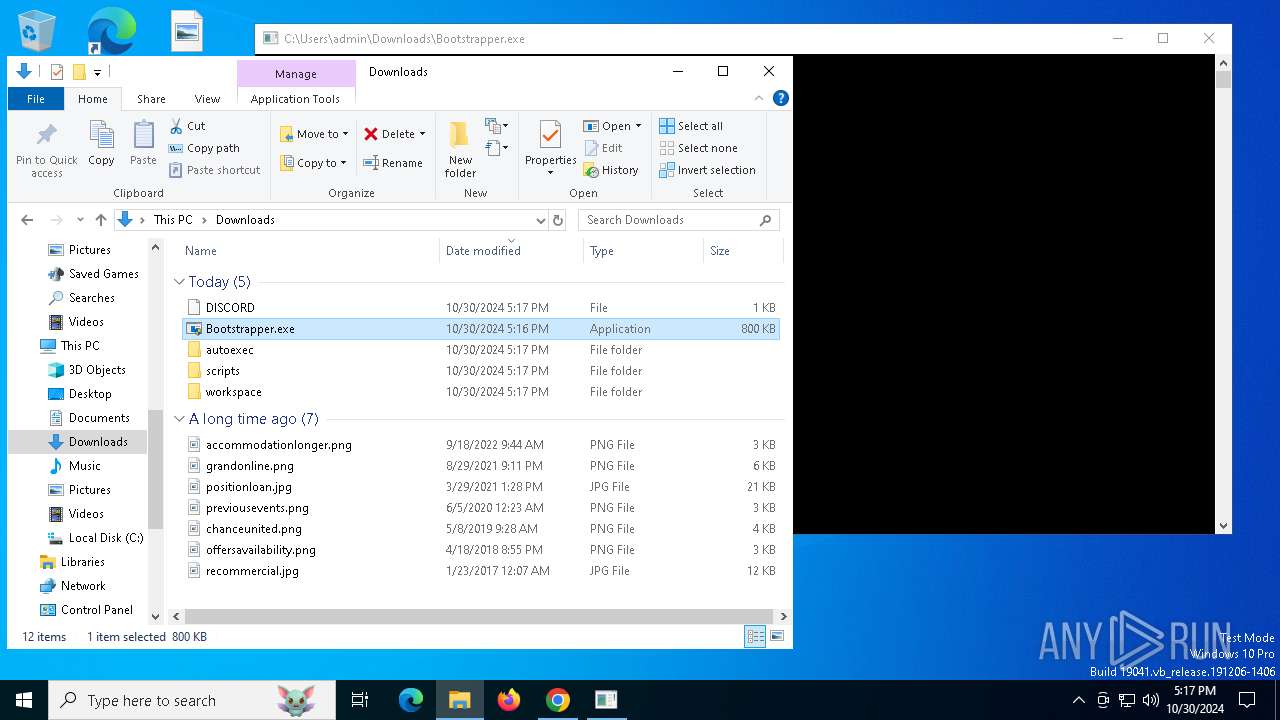Open Firefox from taskbar
This screenshot has width=1280, height=720.
click(x=509, y=700)
